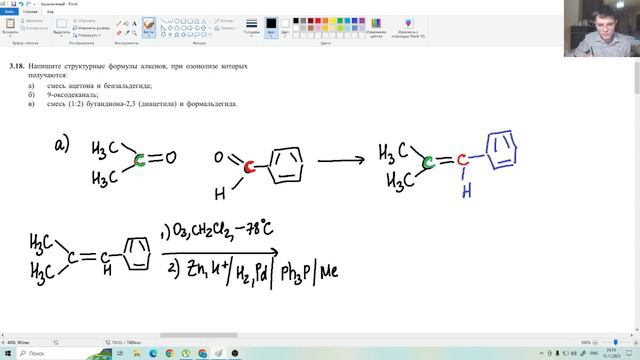Select the triangle shape in Shapes gallery

[203, 21]
